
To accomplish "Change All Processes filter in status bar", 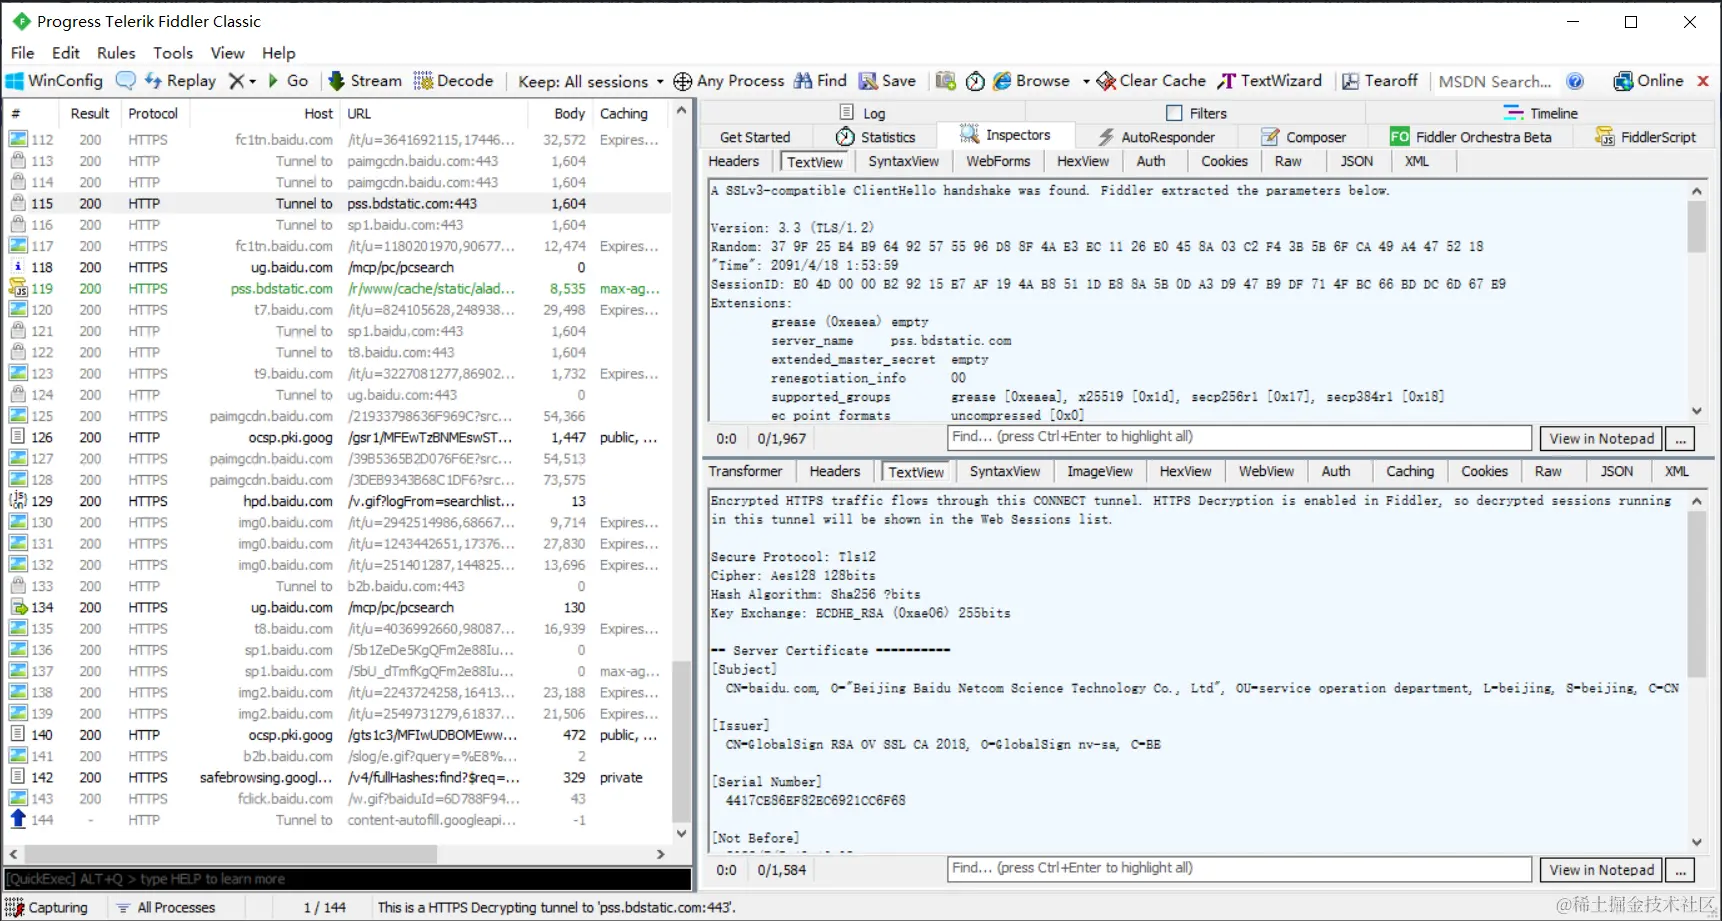I will [x=166, y=908].
